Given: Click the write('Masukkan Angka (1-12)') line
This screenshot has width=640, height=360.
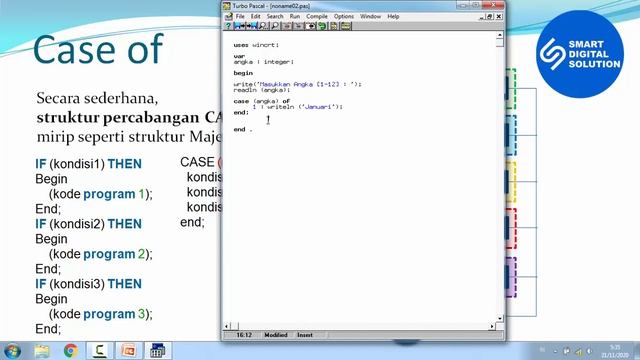Looking at the screenshot, I should [298, 84].
